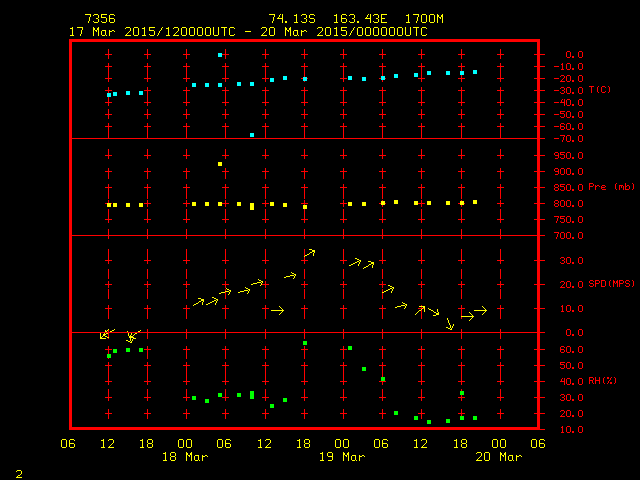Select the SPD(MPS) wind speed label

coord(611,284)
